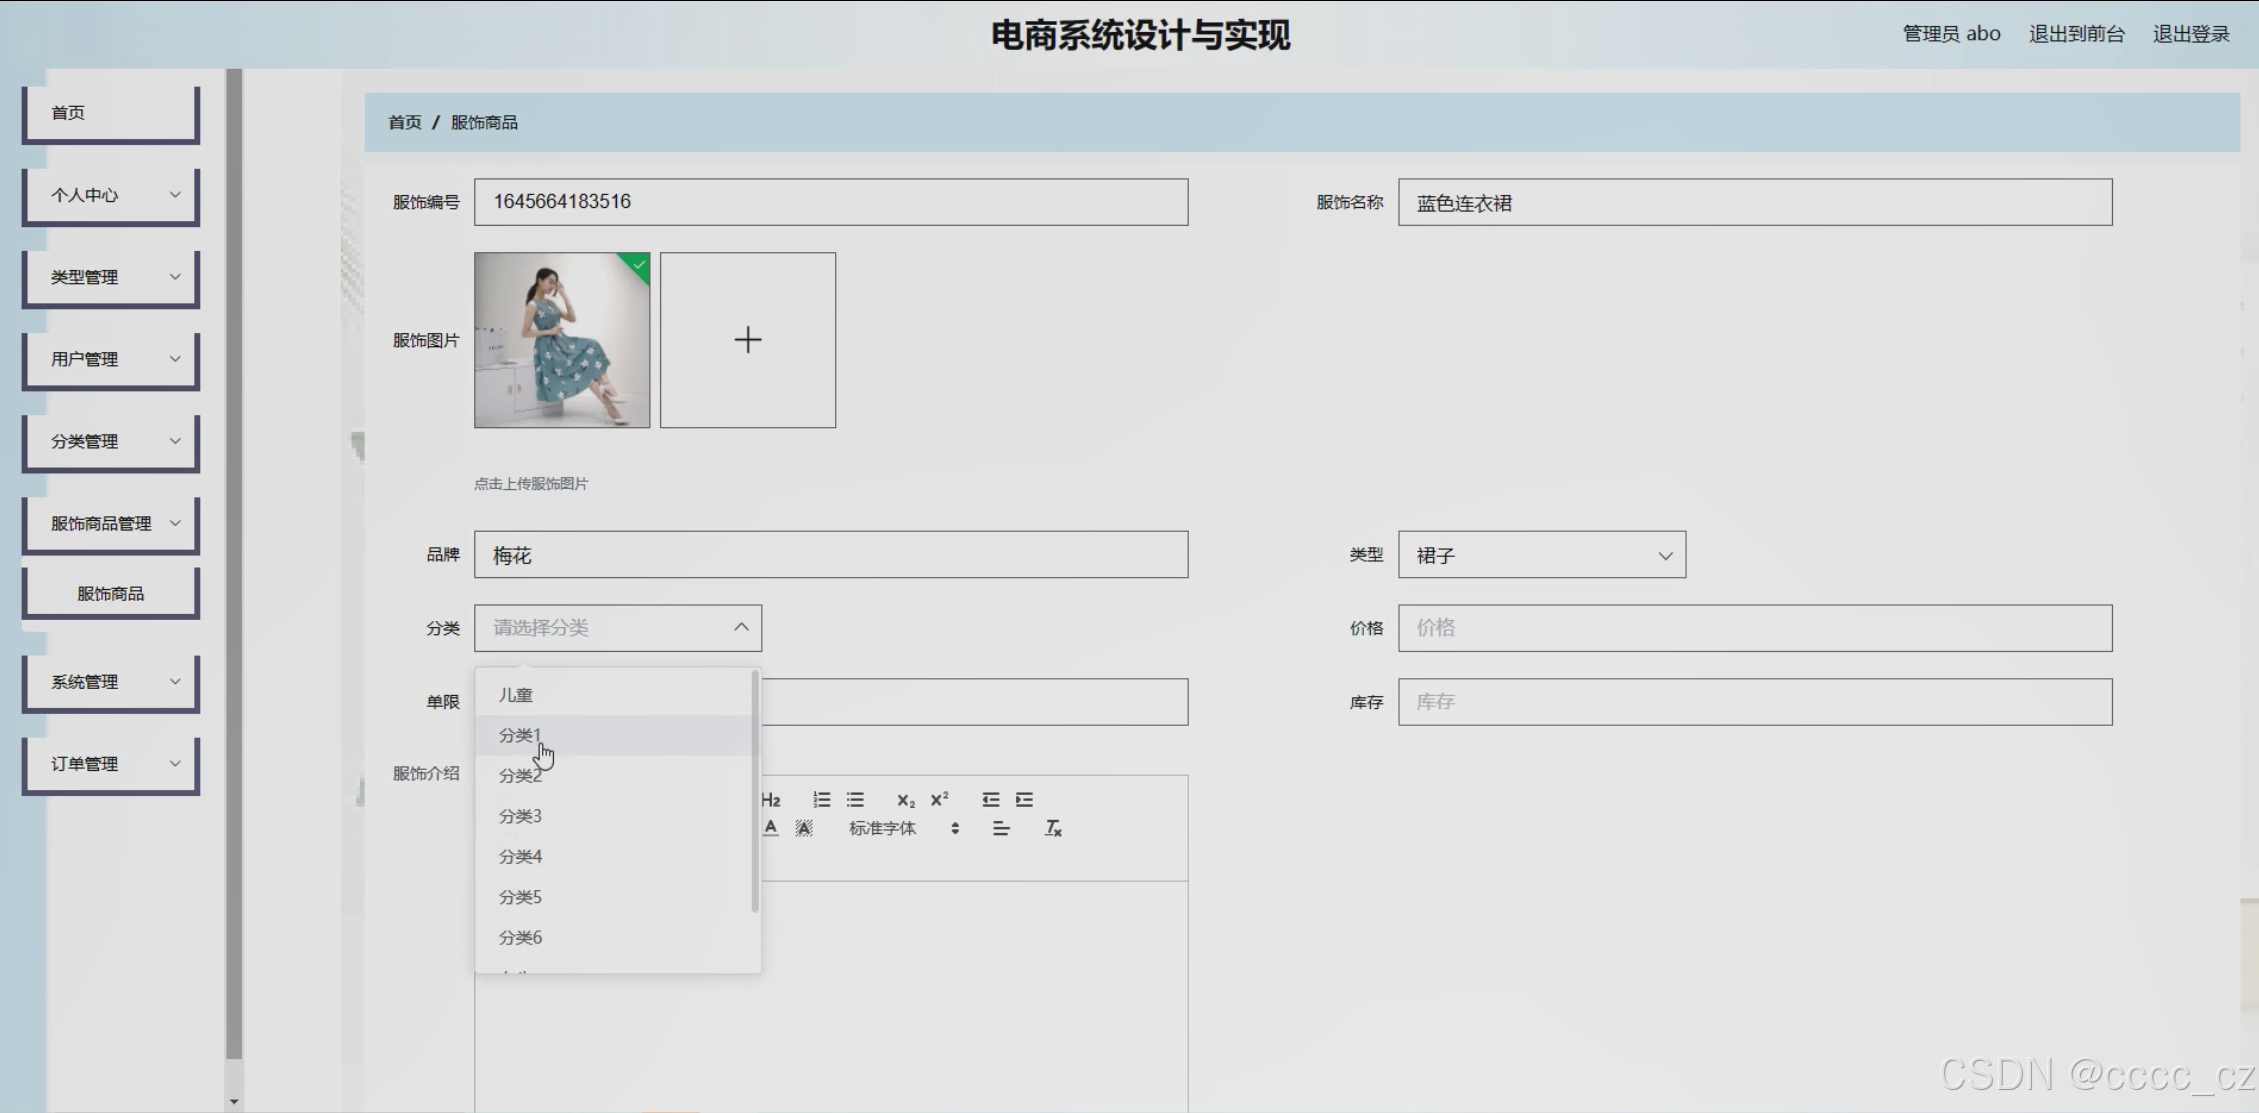Insert a bulleted list
Screen dimensions: 2259x1113
tap(855, 800)
